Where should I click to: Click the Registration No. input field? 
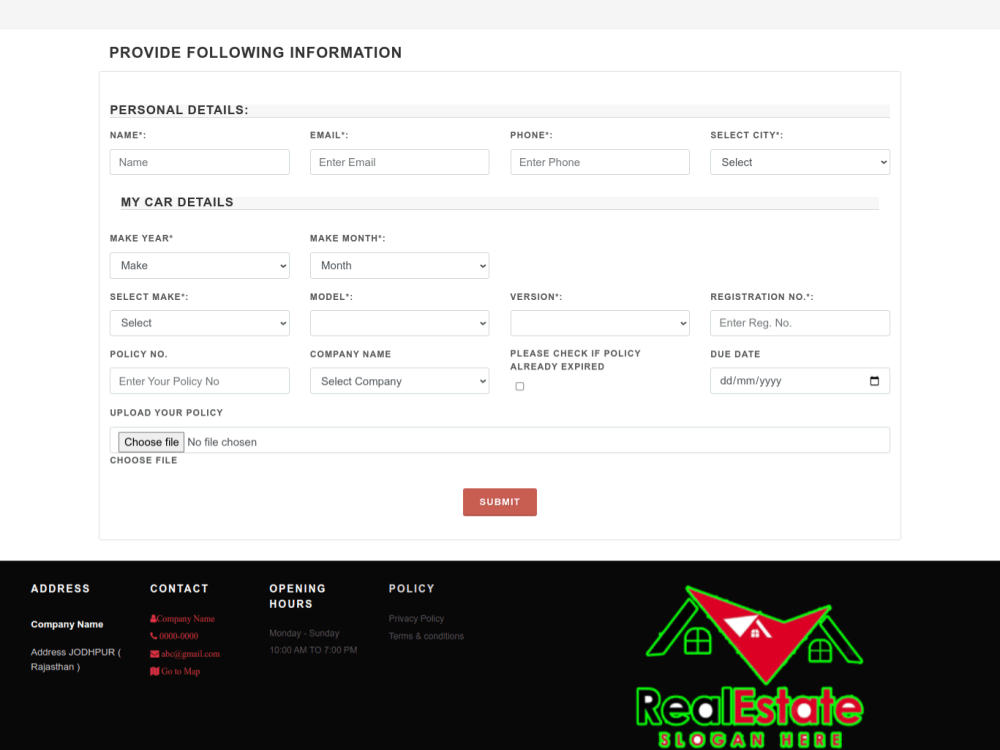[800, 323]
